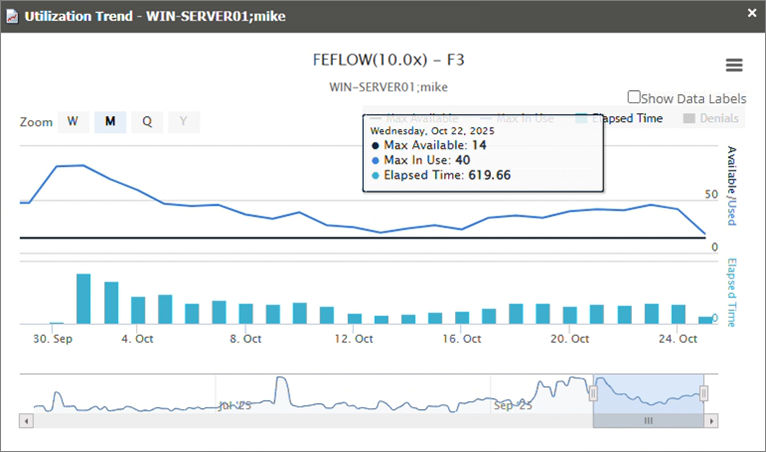Click the Elapsed Time vertical axis title
Screen dimensions: 766x452
(x=731, y=292)
